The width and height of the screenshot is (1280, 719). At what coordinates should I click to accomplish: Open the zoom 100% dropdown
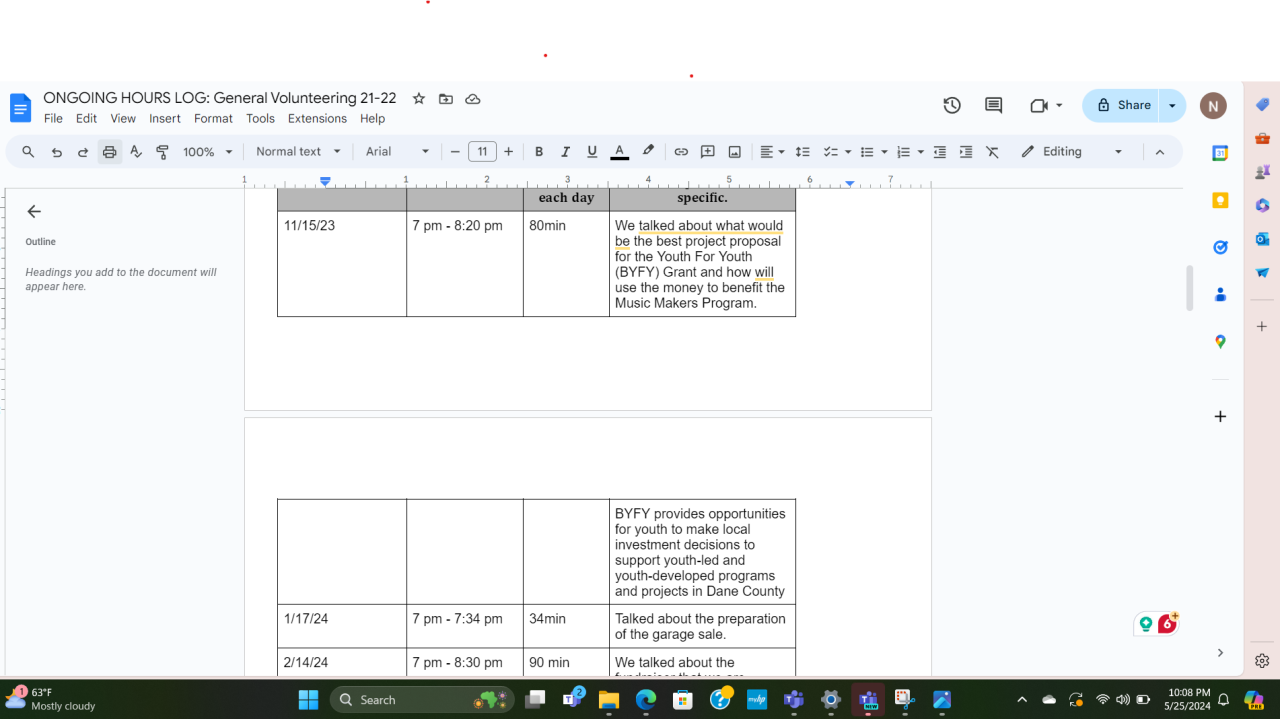click(x=207, y=152)
